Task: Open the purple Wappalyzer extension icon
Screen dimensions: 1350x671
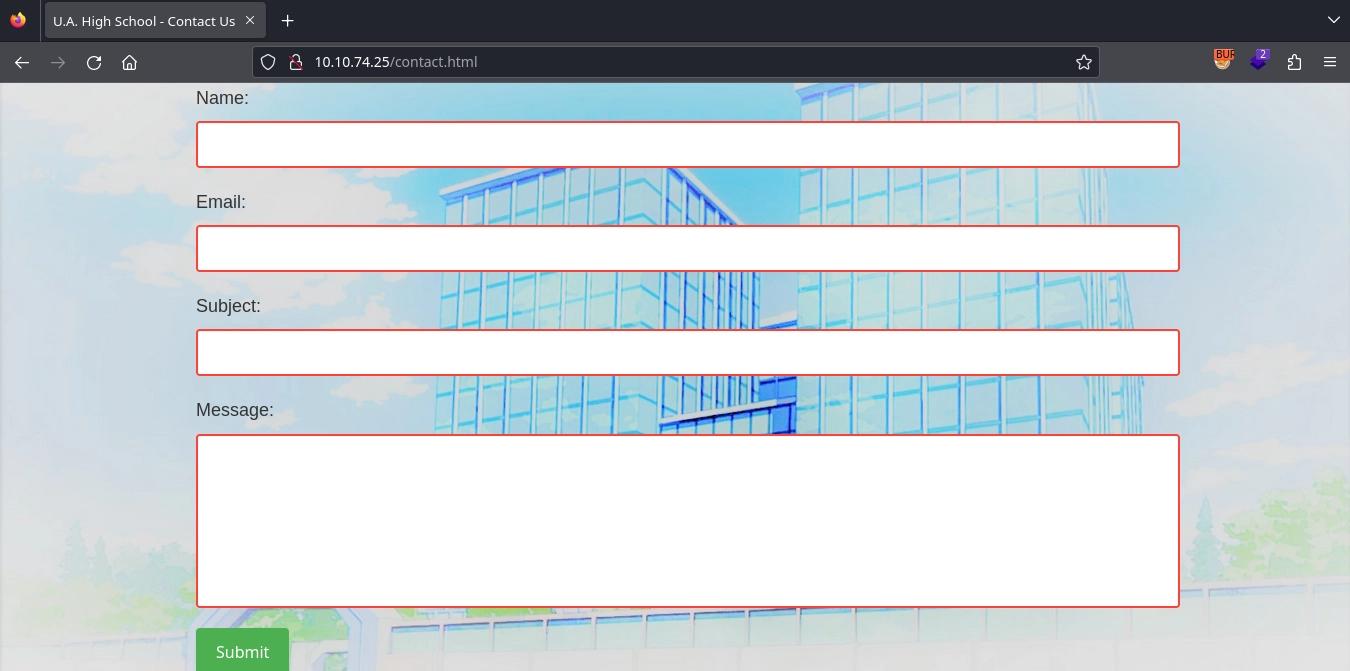Action: (1259, 61)
